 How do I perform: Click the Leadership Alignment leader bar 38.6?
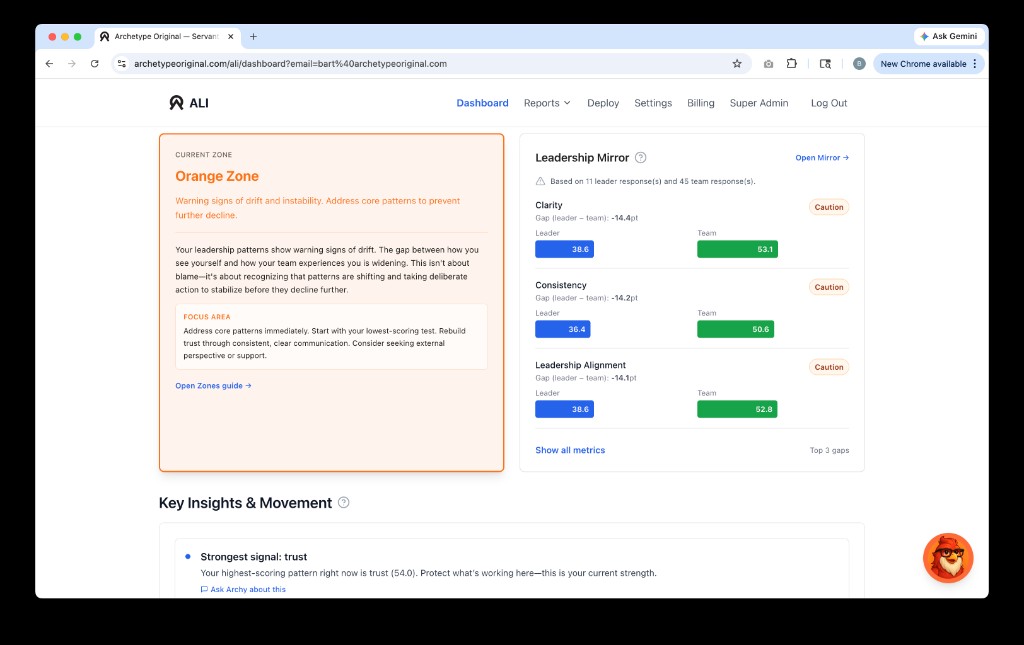564,409
